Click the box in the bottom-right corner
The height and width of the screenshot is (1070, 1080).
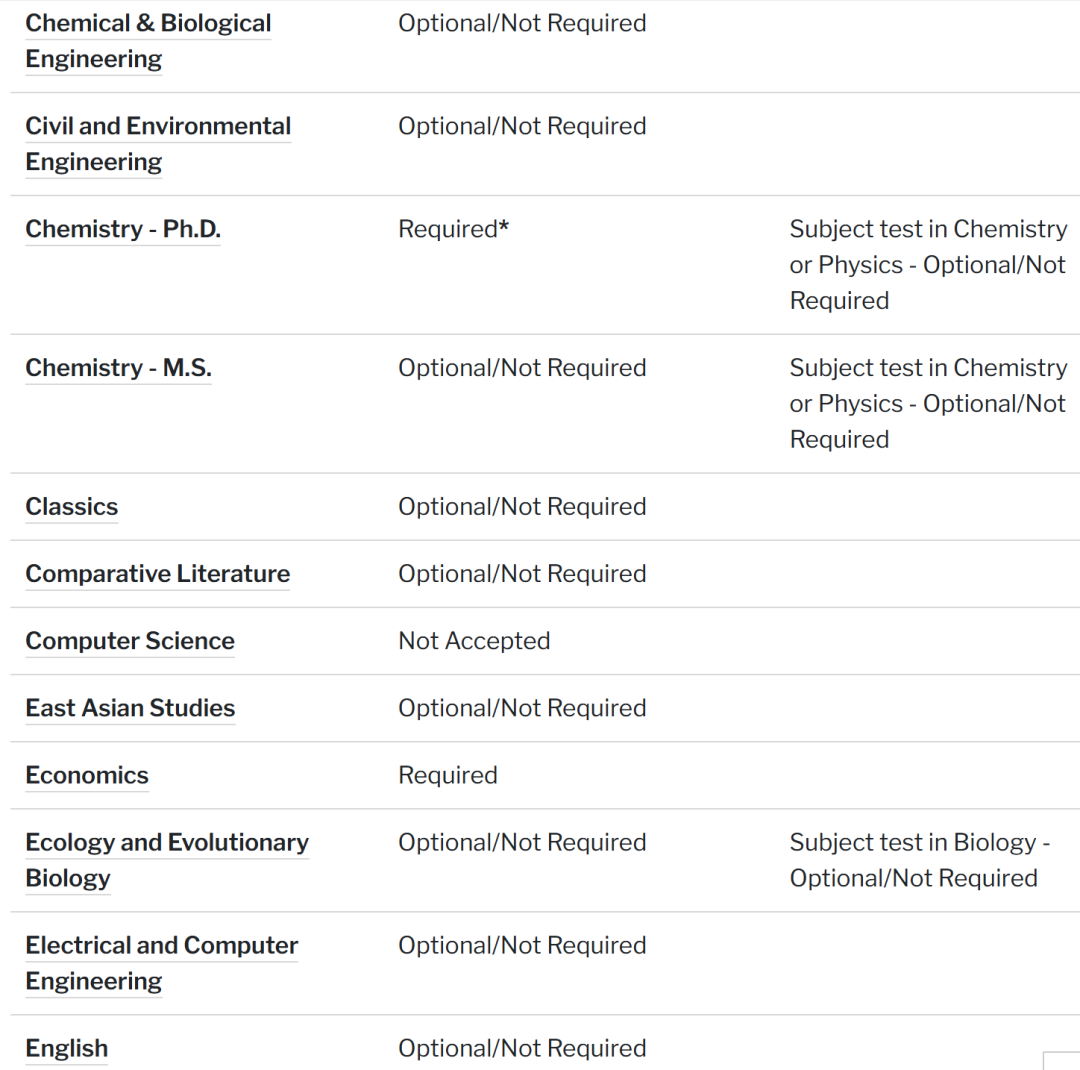coord(1060,1060)
